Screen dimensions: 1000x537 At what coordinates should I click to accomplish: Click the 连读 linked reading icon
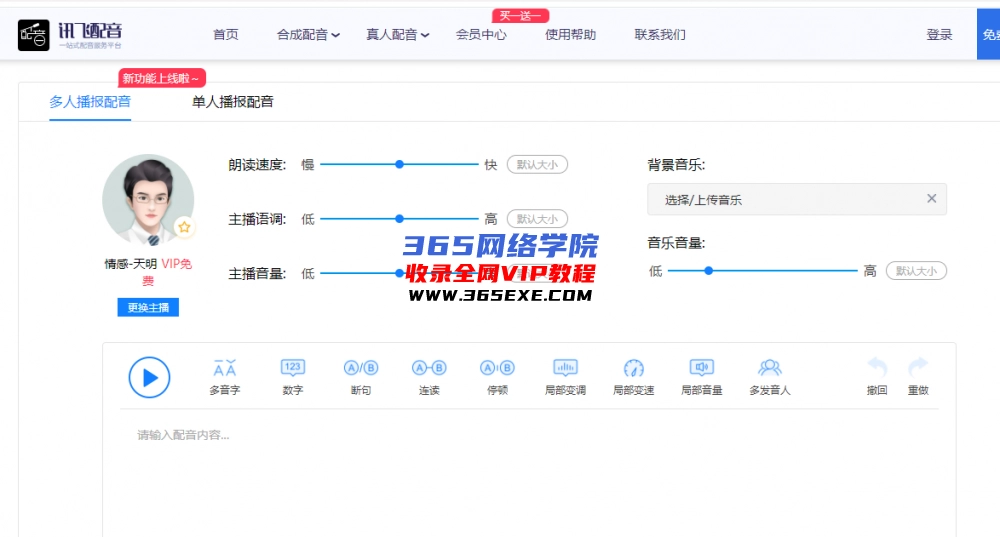(x=429, y=368)
